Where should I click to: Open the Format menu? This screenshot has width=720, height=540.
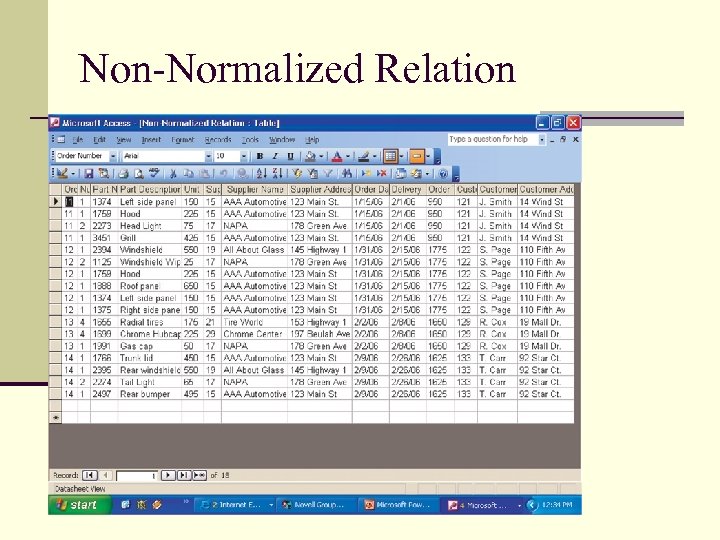(x=183, y=140)
